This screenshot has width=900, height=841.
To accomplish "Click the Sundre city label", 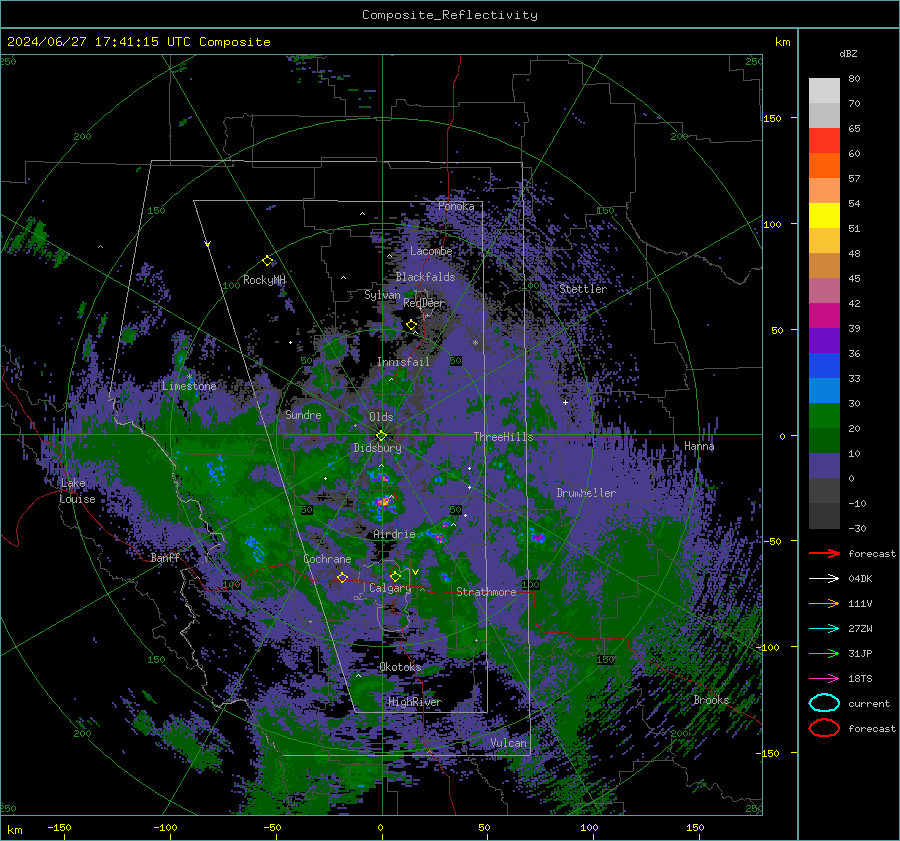I will click(x=303, y=414).
